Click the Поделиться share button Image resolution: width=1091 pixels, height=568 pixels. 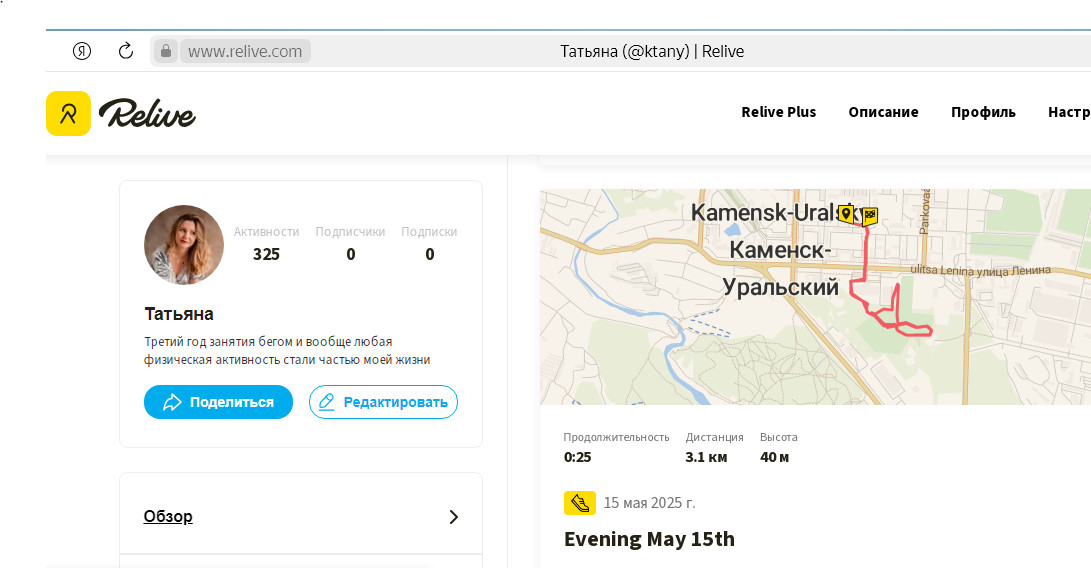[x=218, y=402]
